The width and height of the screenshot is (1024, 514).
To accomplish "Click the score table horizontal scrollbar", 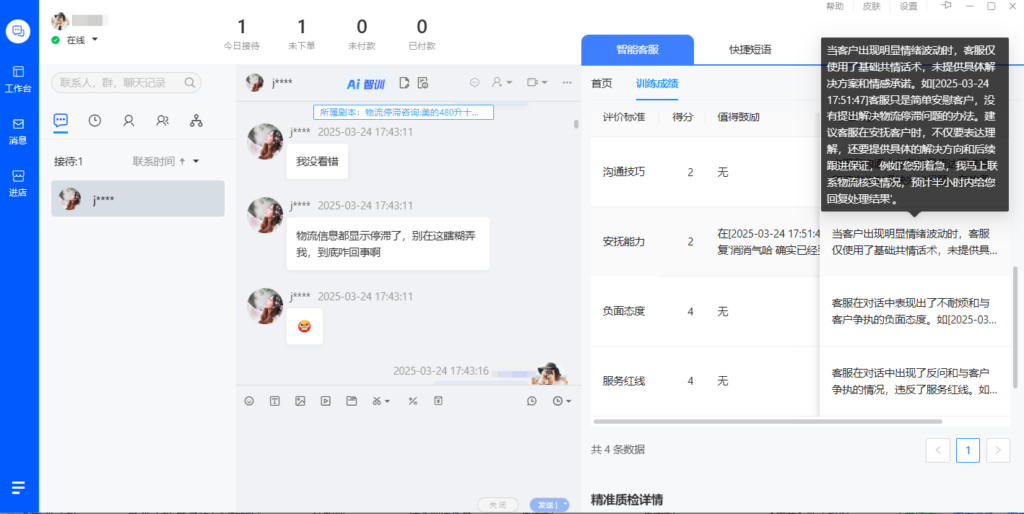I will click(767, 422).
